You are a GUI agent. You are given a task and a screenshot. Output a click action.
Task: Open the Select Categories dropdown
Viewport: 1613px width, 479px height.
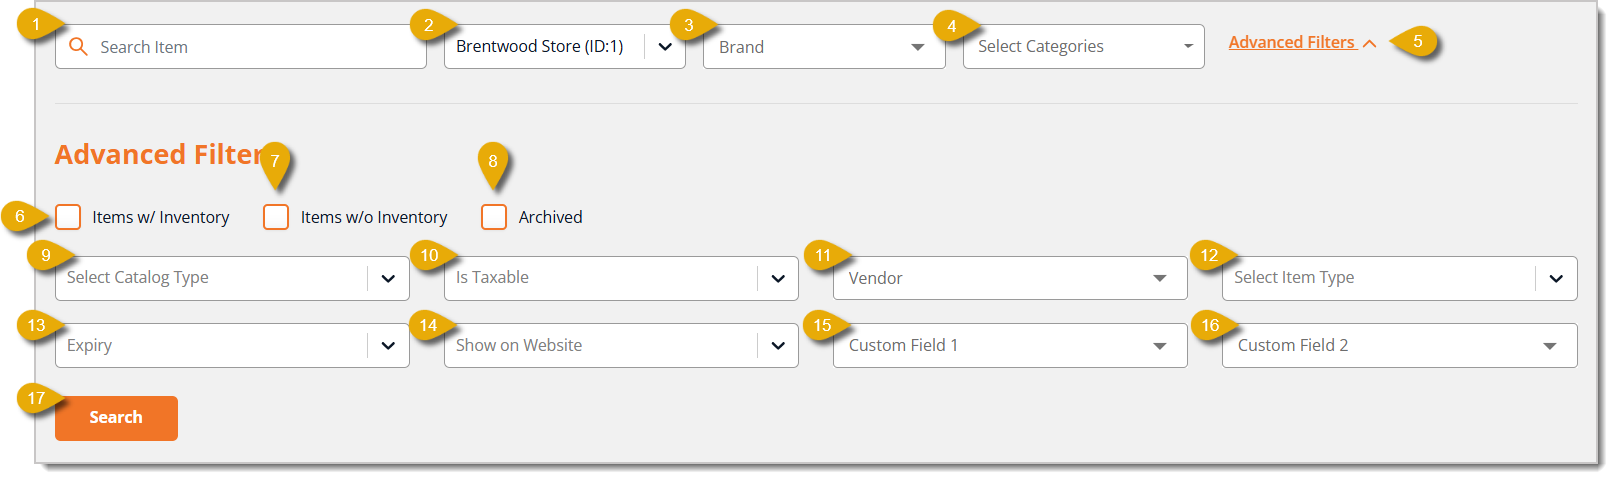click(x=1083, y=47)
